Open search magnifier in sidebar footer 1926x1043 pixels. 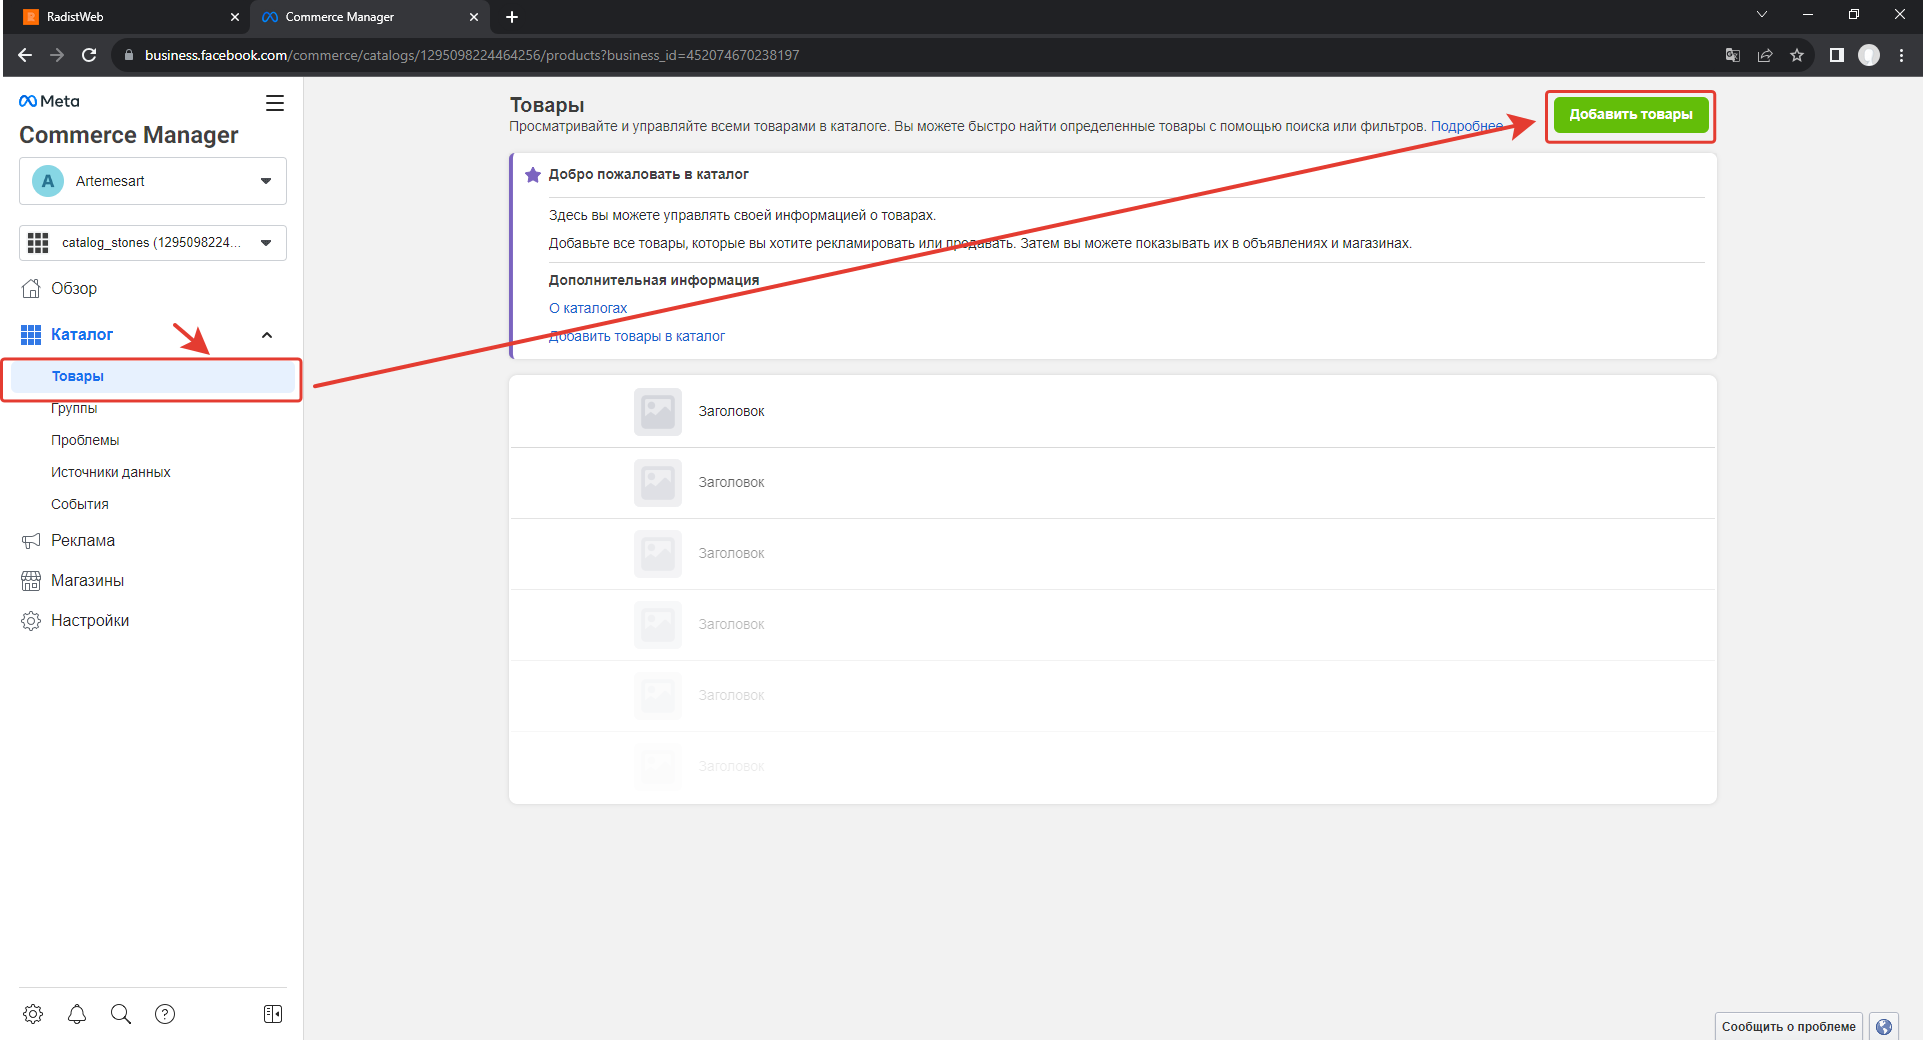tap(121, 1014)
